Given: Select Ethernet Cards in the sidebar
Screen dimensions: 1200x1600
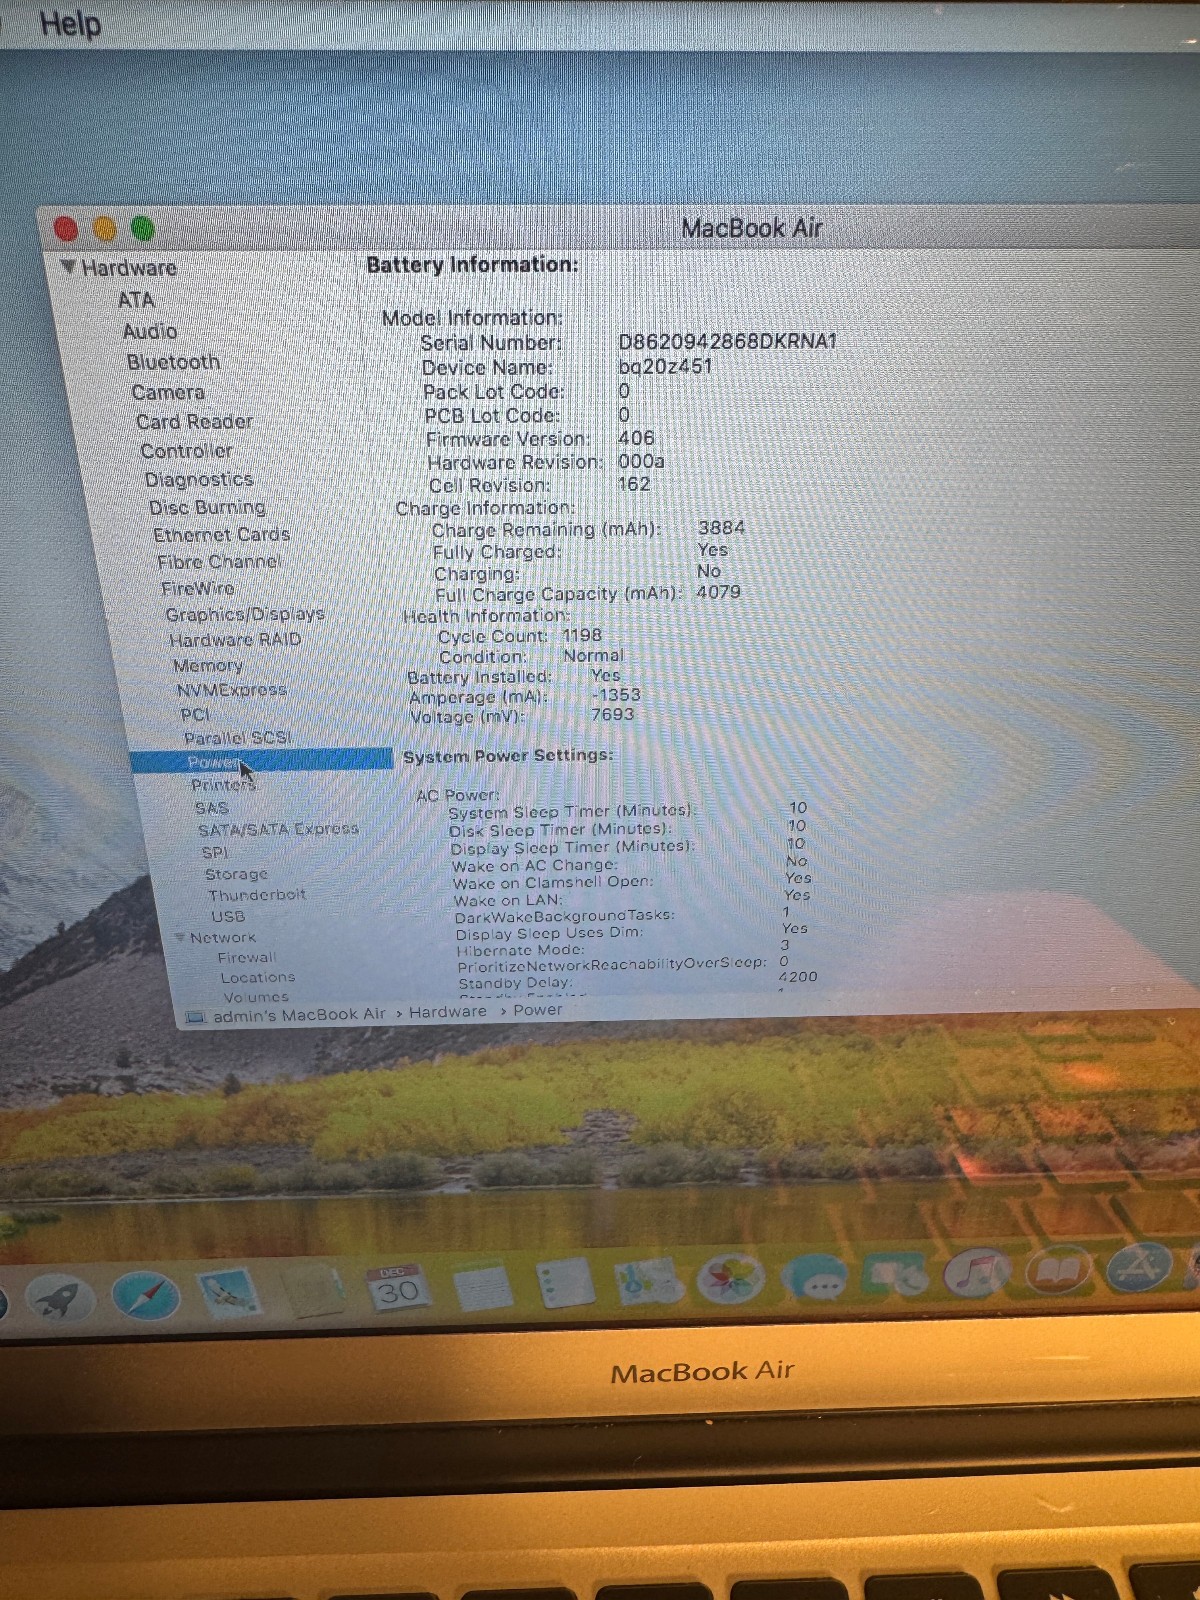Looking at the screenshot, I should [x=221, y=535].
